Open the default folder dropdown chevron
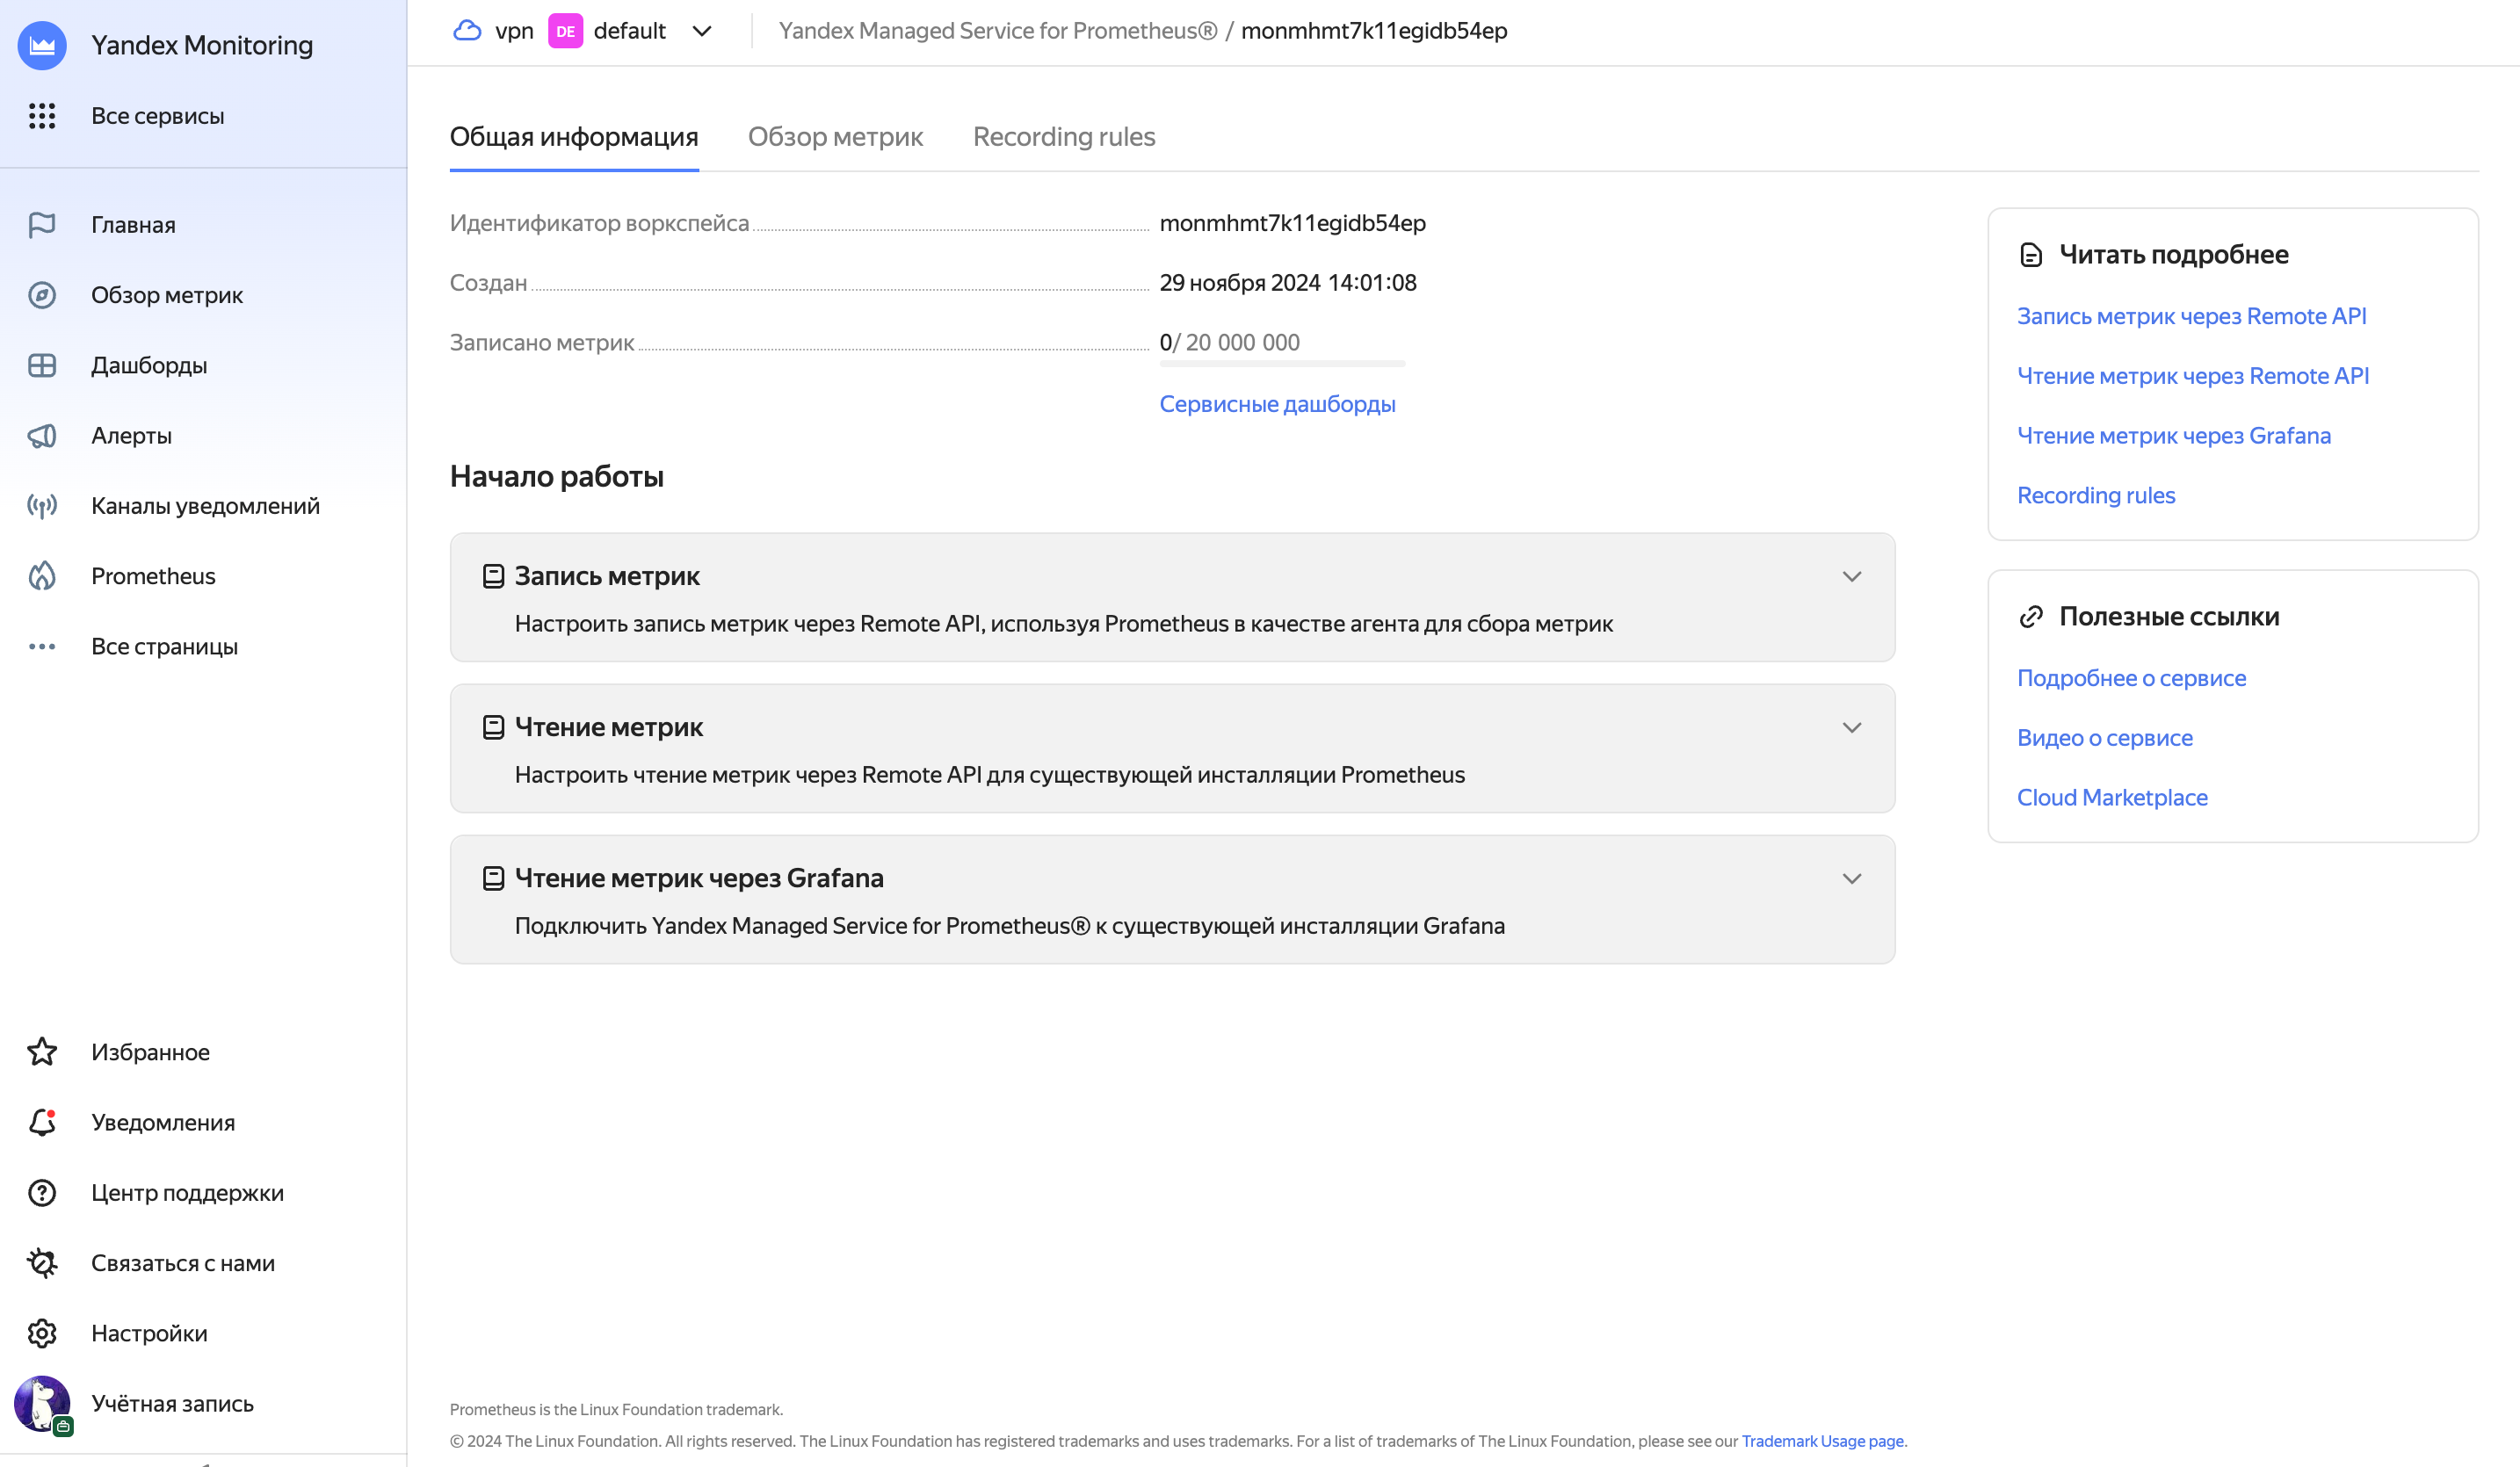Image resolution: width=2520 pixels, height=1467 pixels. 702,31
